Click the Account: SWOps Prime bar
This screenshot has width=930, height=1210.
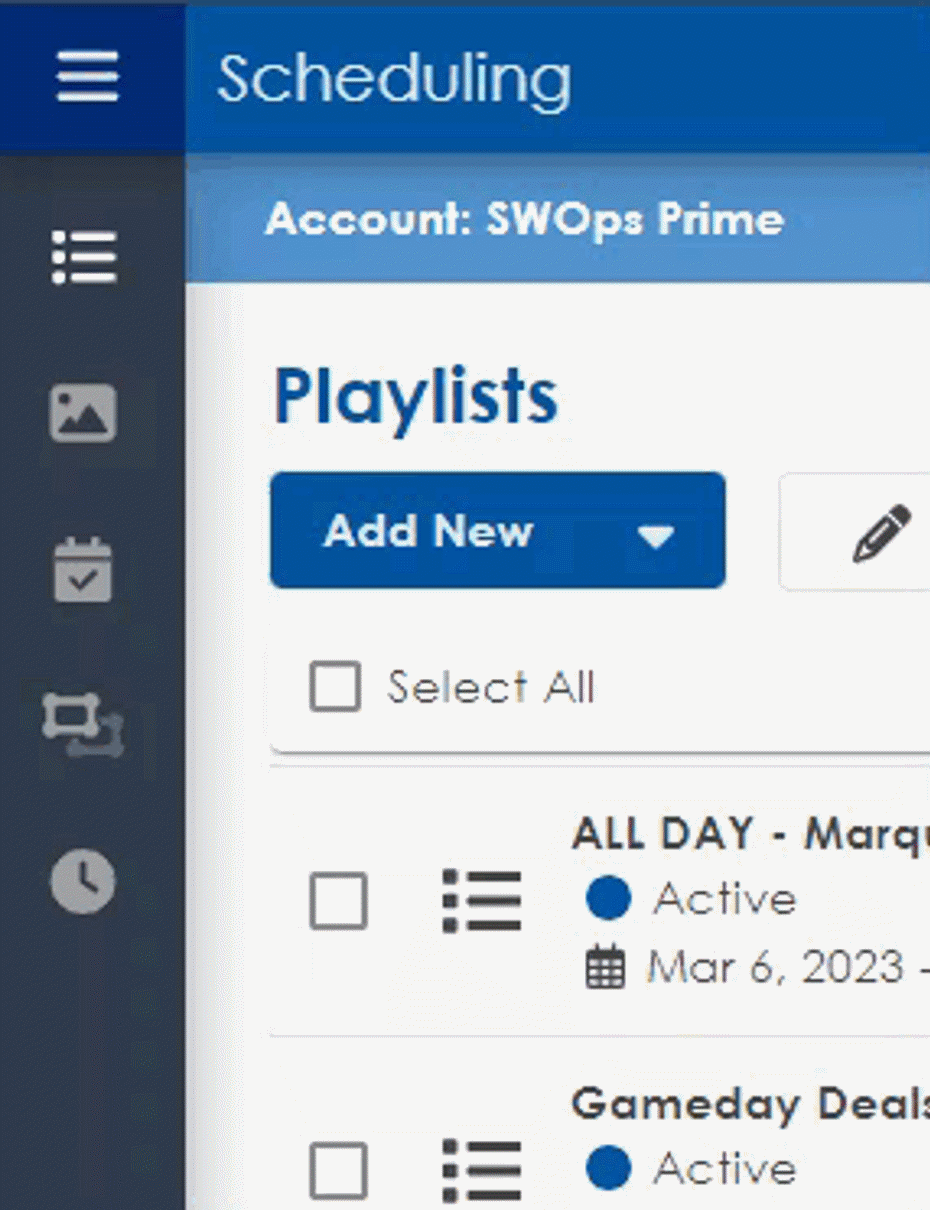524,220
